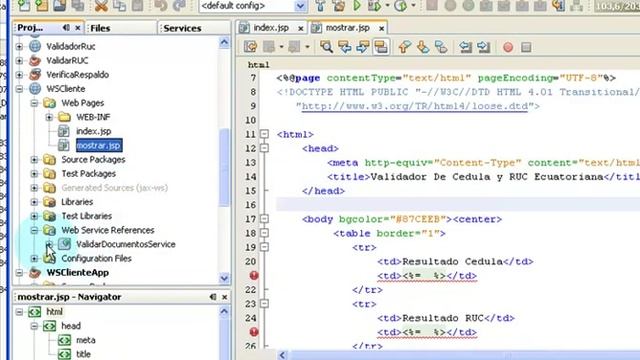This screenshot has width=640, height=360.
Task: Close the index.jsp editor tab
Action: (x=300, y=28)
